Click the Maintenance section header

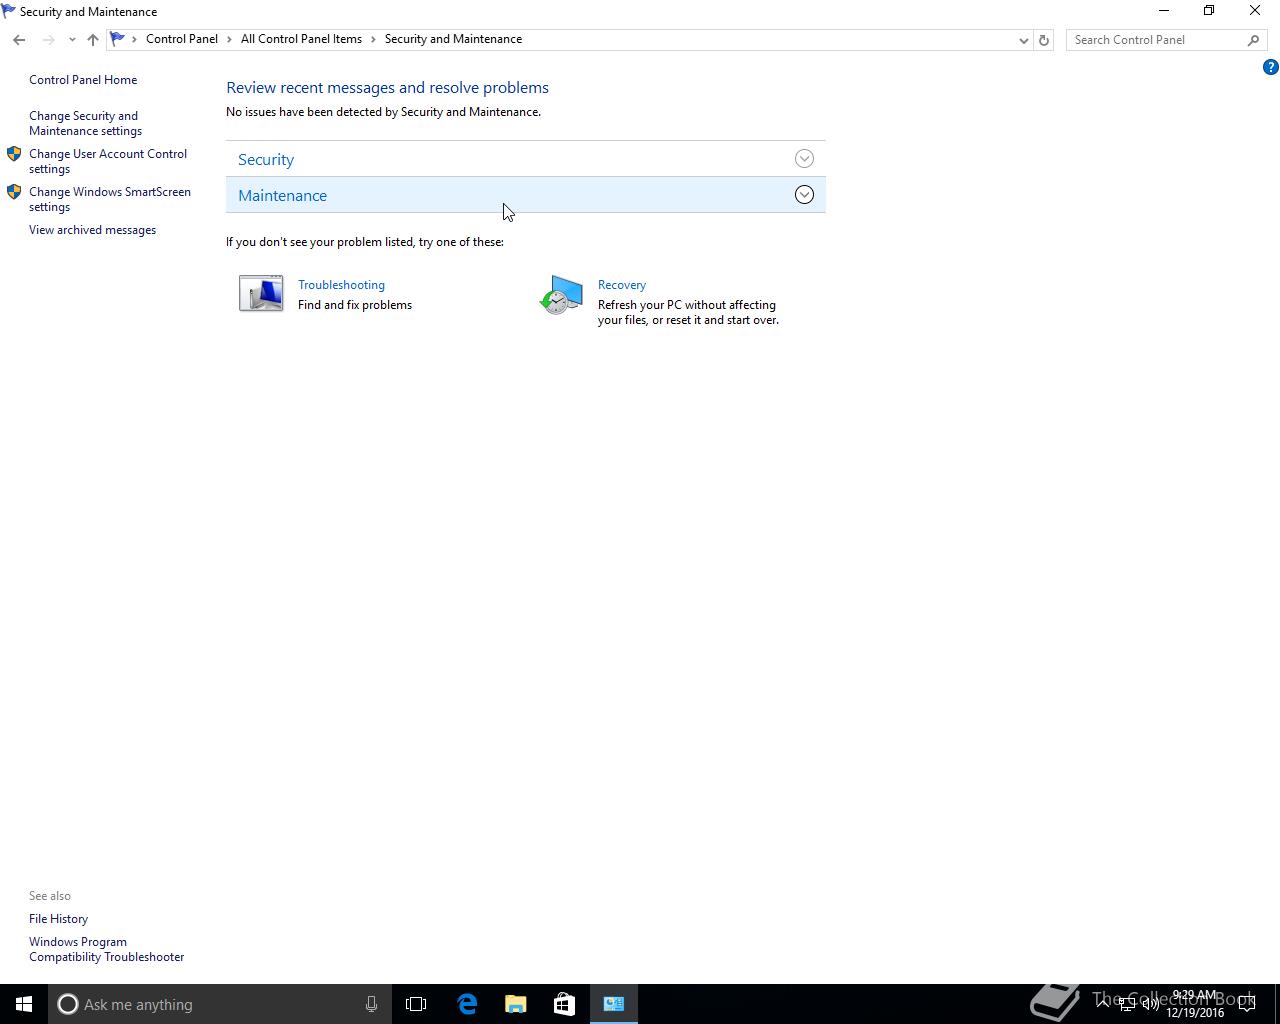526,195
